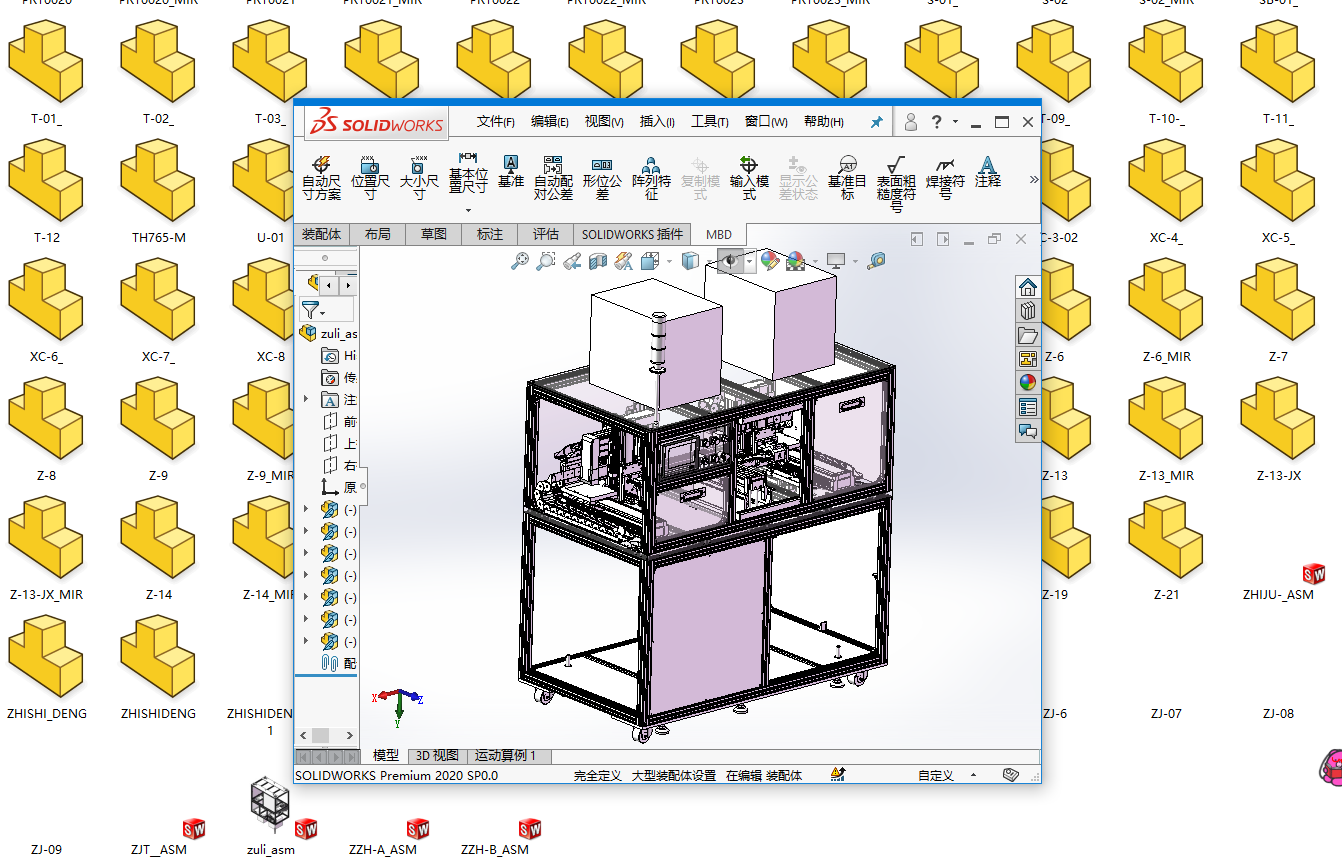Switch to the SOLIDWORKS 插件 tab
This screenshot has width=1342, height=857.
(633, 234)
